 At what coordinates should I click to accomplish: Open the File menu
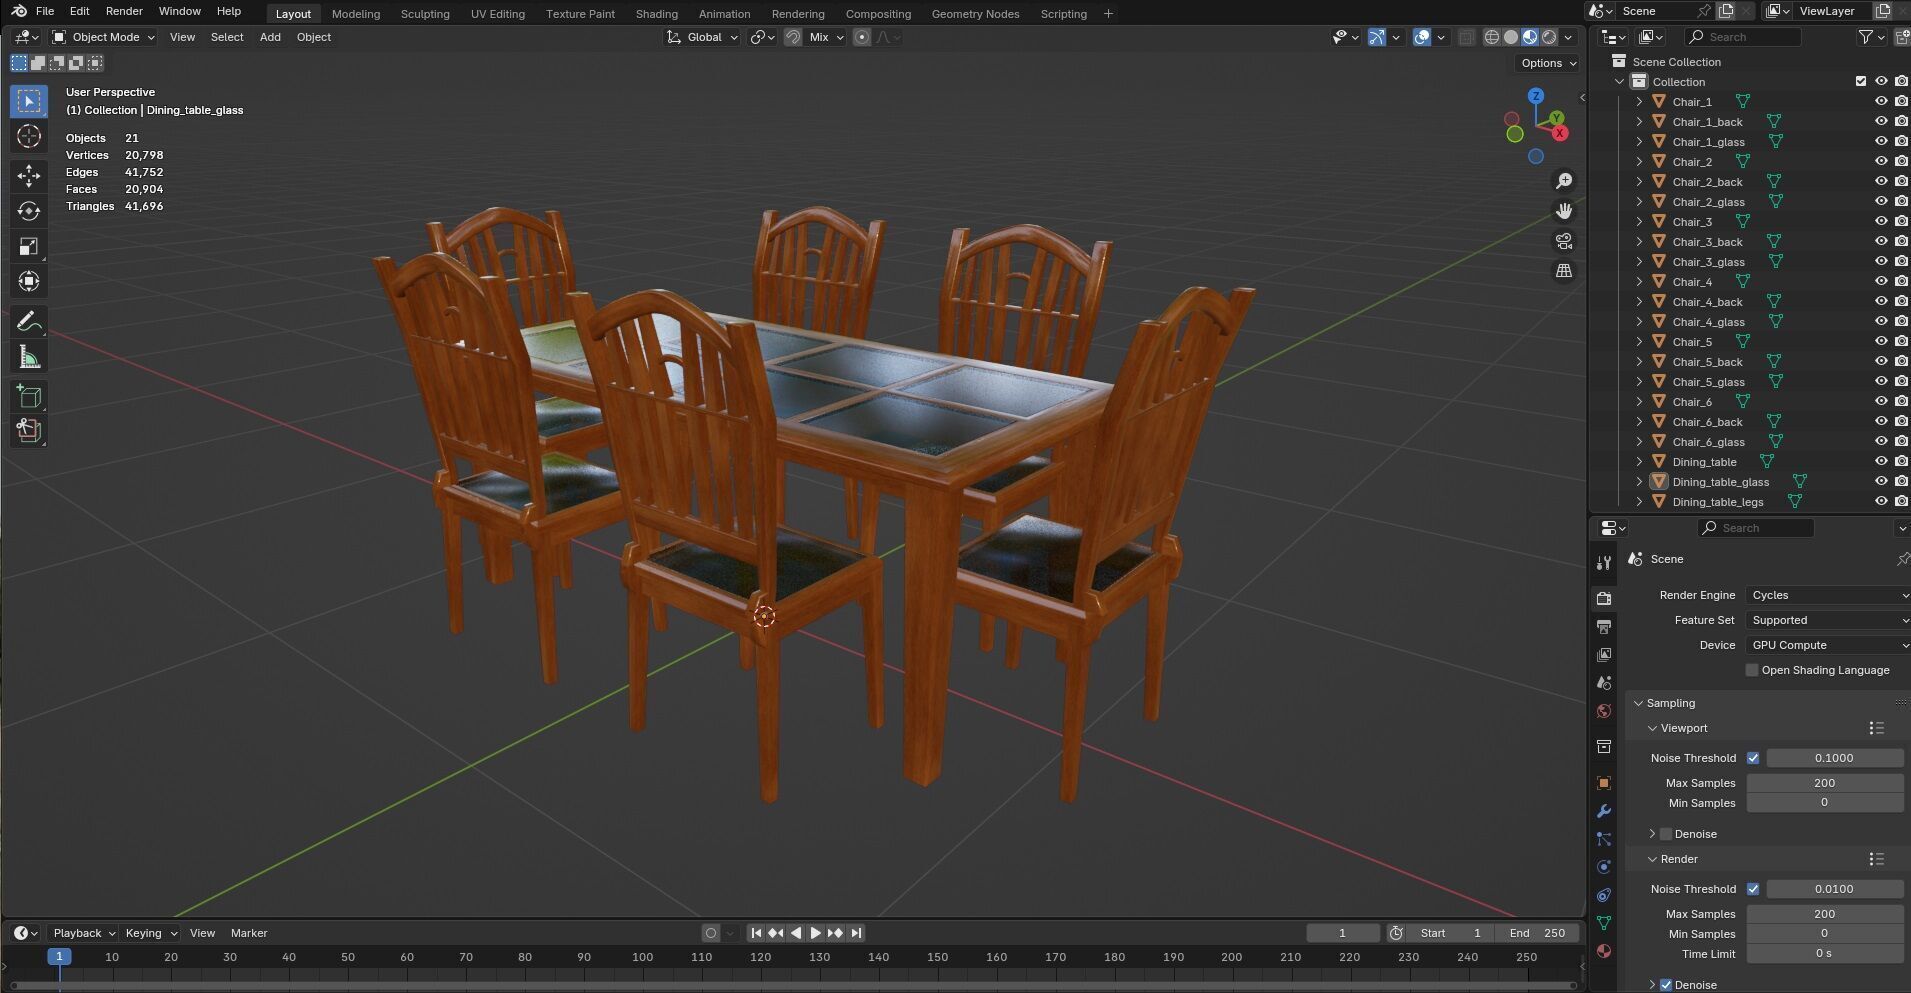[45, 11]
